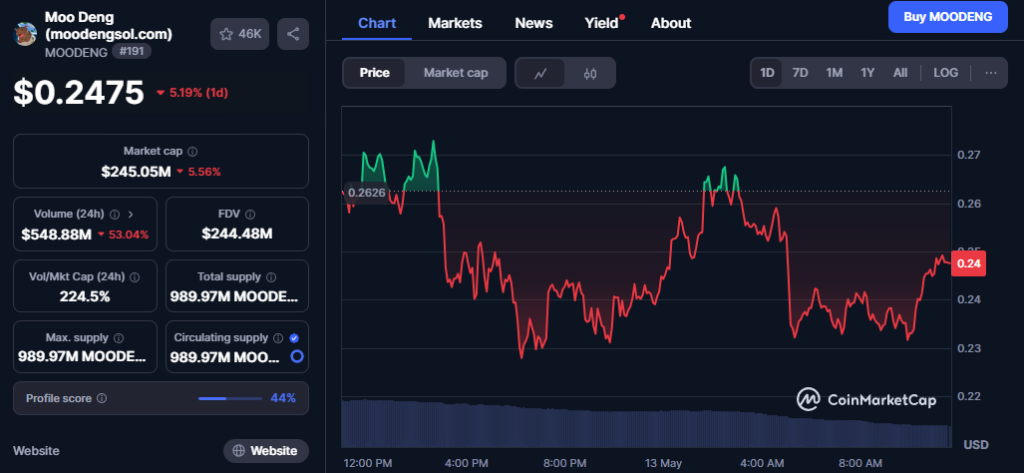Screen dimensions: 1024x473
Task: Open chart more options ellipsis
Action: pyautogui.click(x=991, y=73)
